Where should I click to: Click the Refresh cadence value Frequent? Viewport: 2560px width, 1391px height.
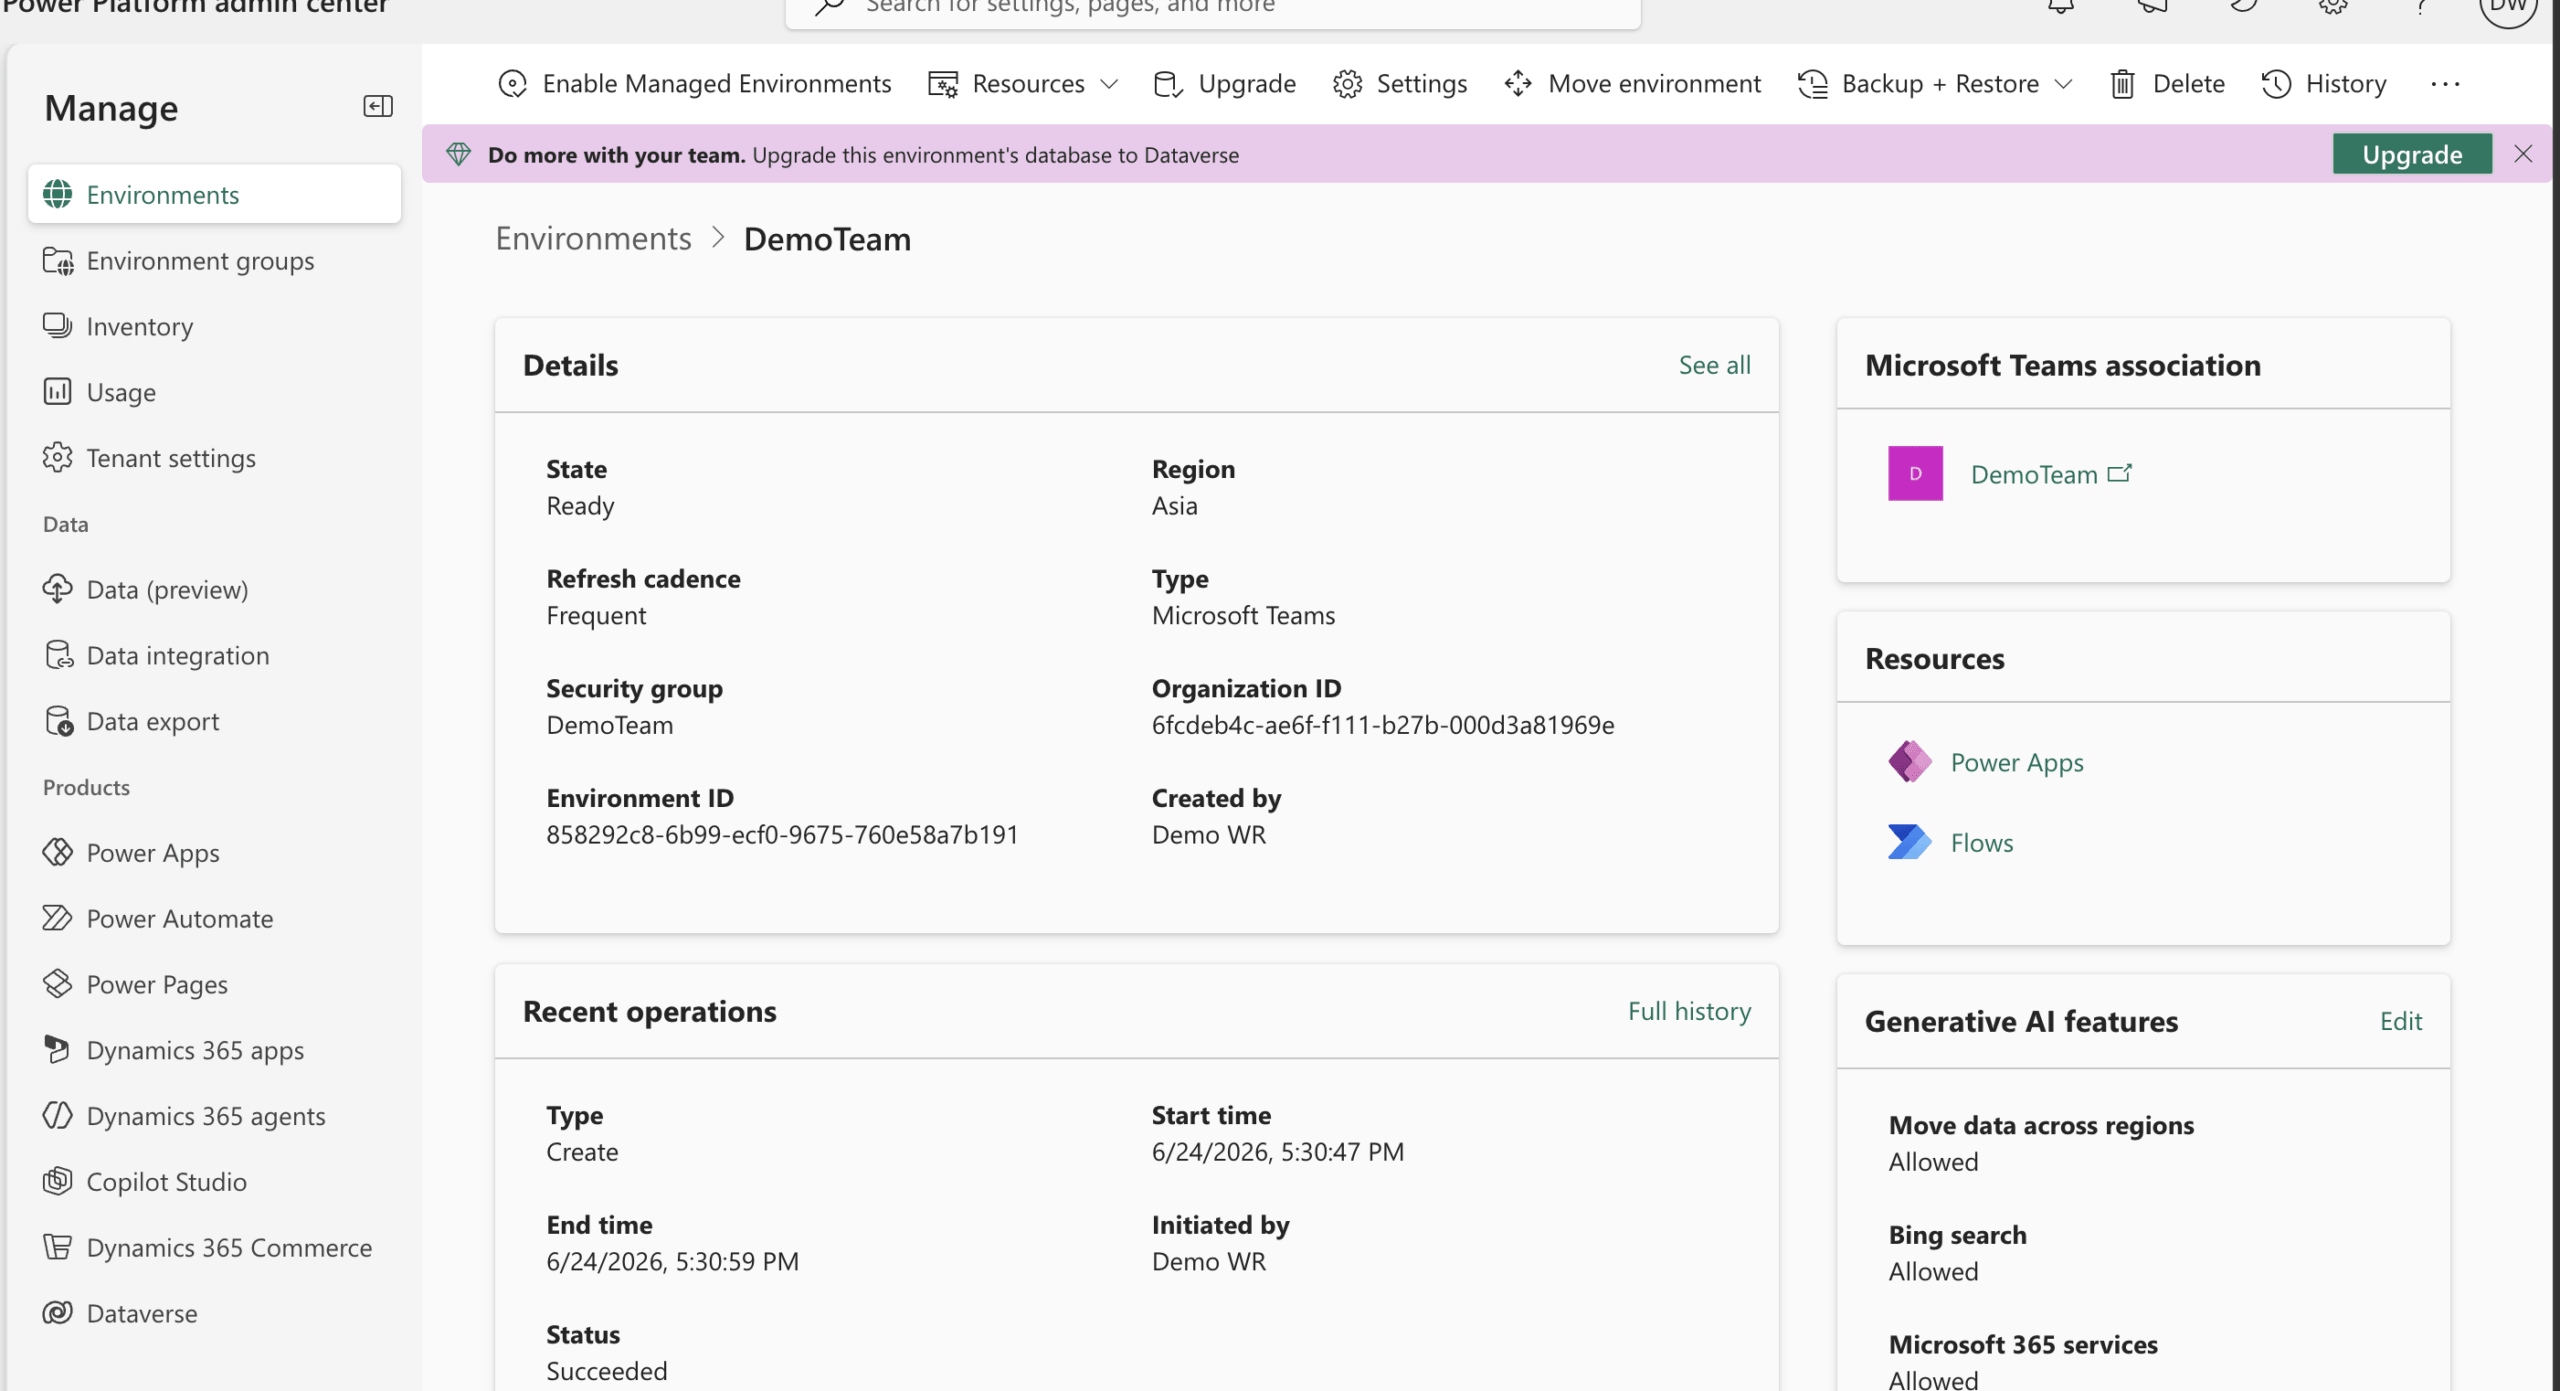point(596,615)
